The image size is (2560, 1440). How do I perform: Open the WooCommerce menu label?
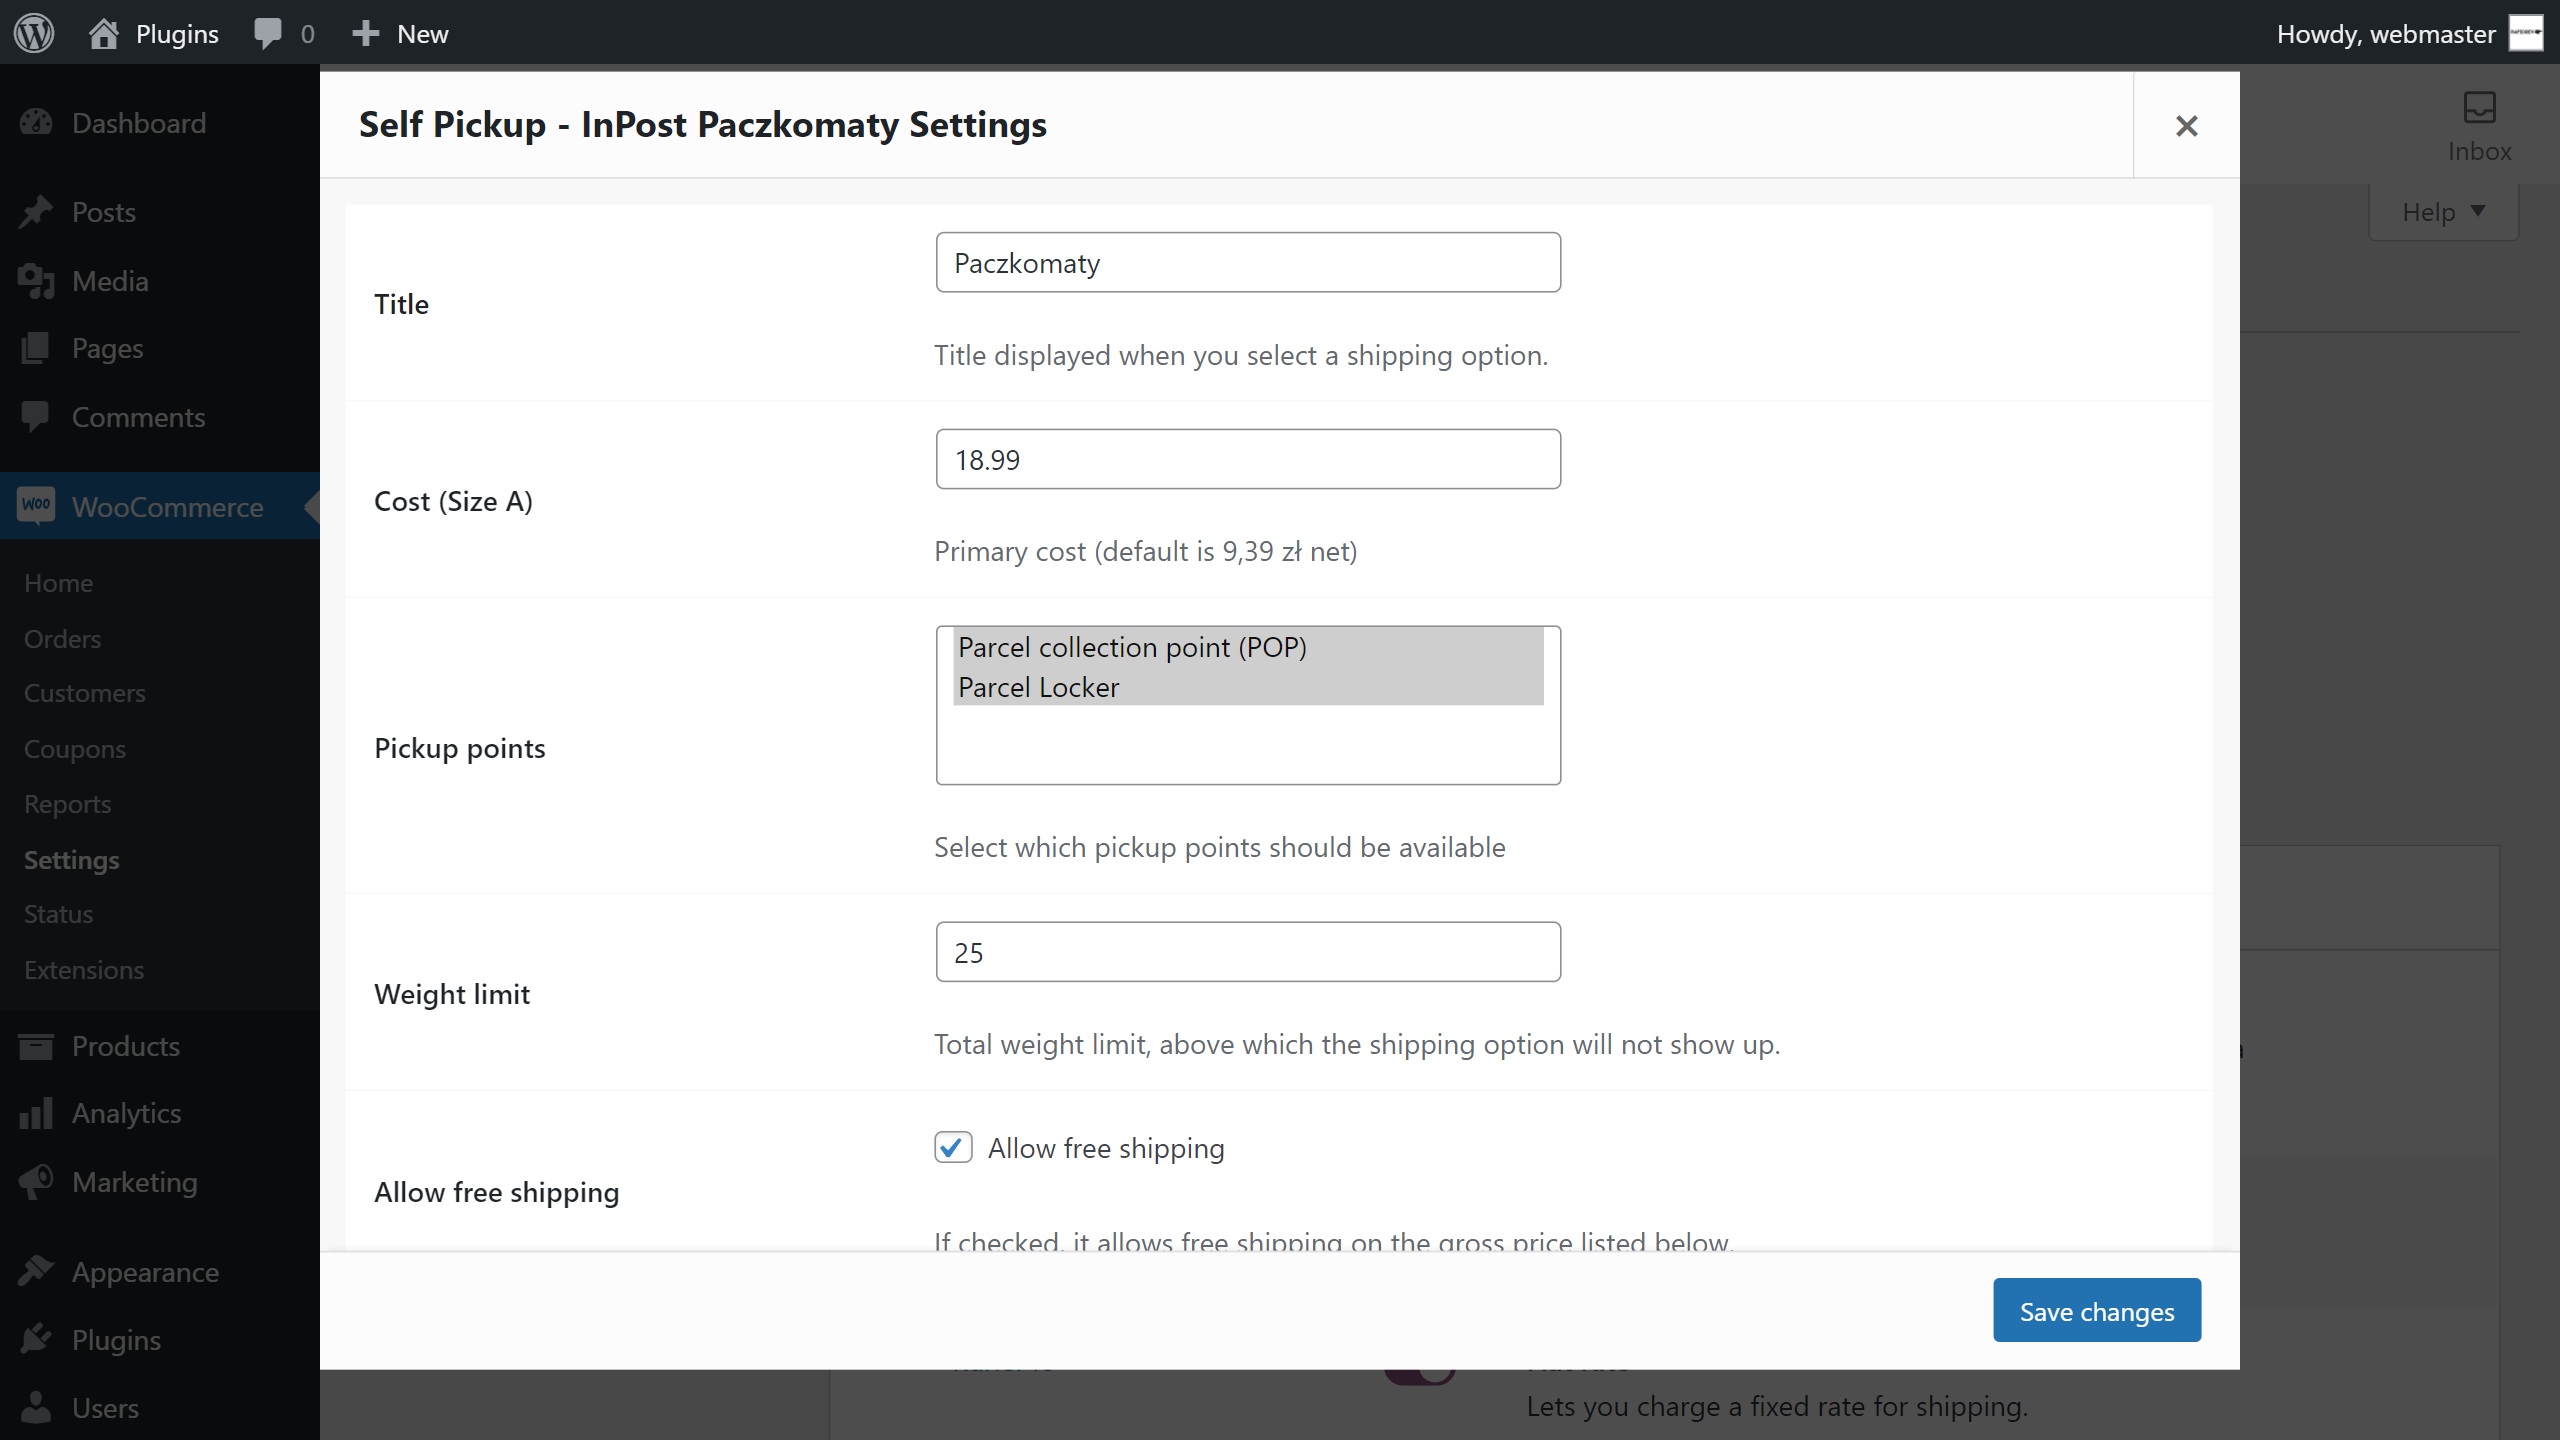pos(168,507)
